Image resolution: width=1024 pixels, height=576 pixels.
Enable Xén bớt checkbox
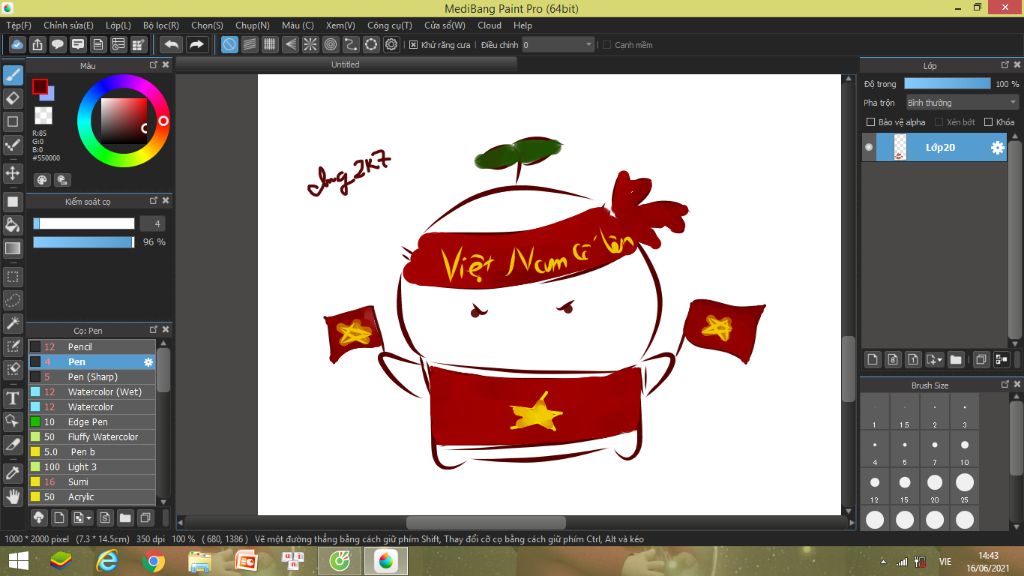tap(938, 122)
